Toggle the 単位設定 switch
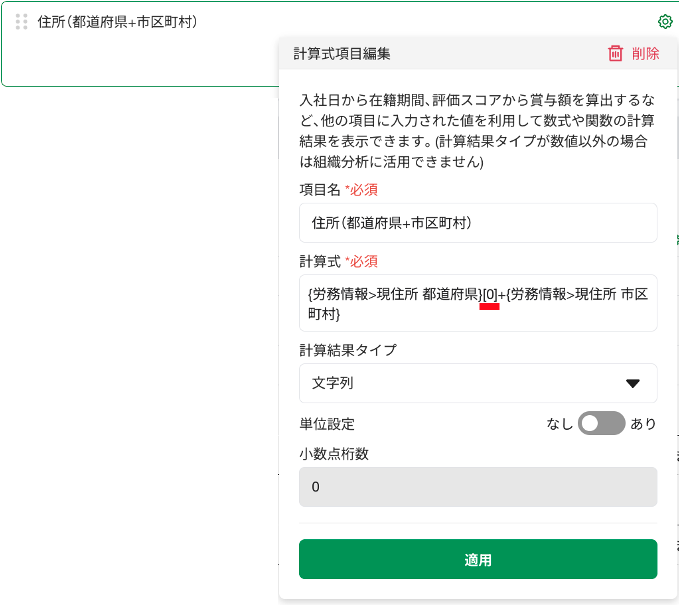The height and width of the screenshot is (606, 679). click(603, 424)
